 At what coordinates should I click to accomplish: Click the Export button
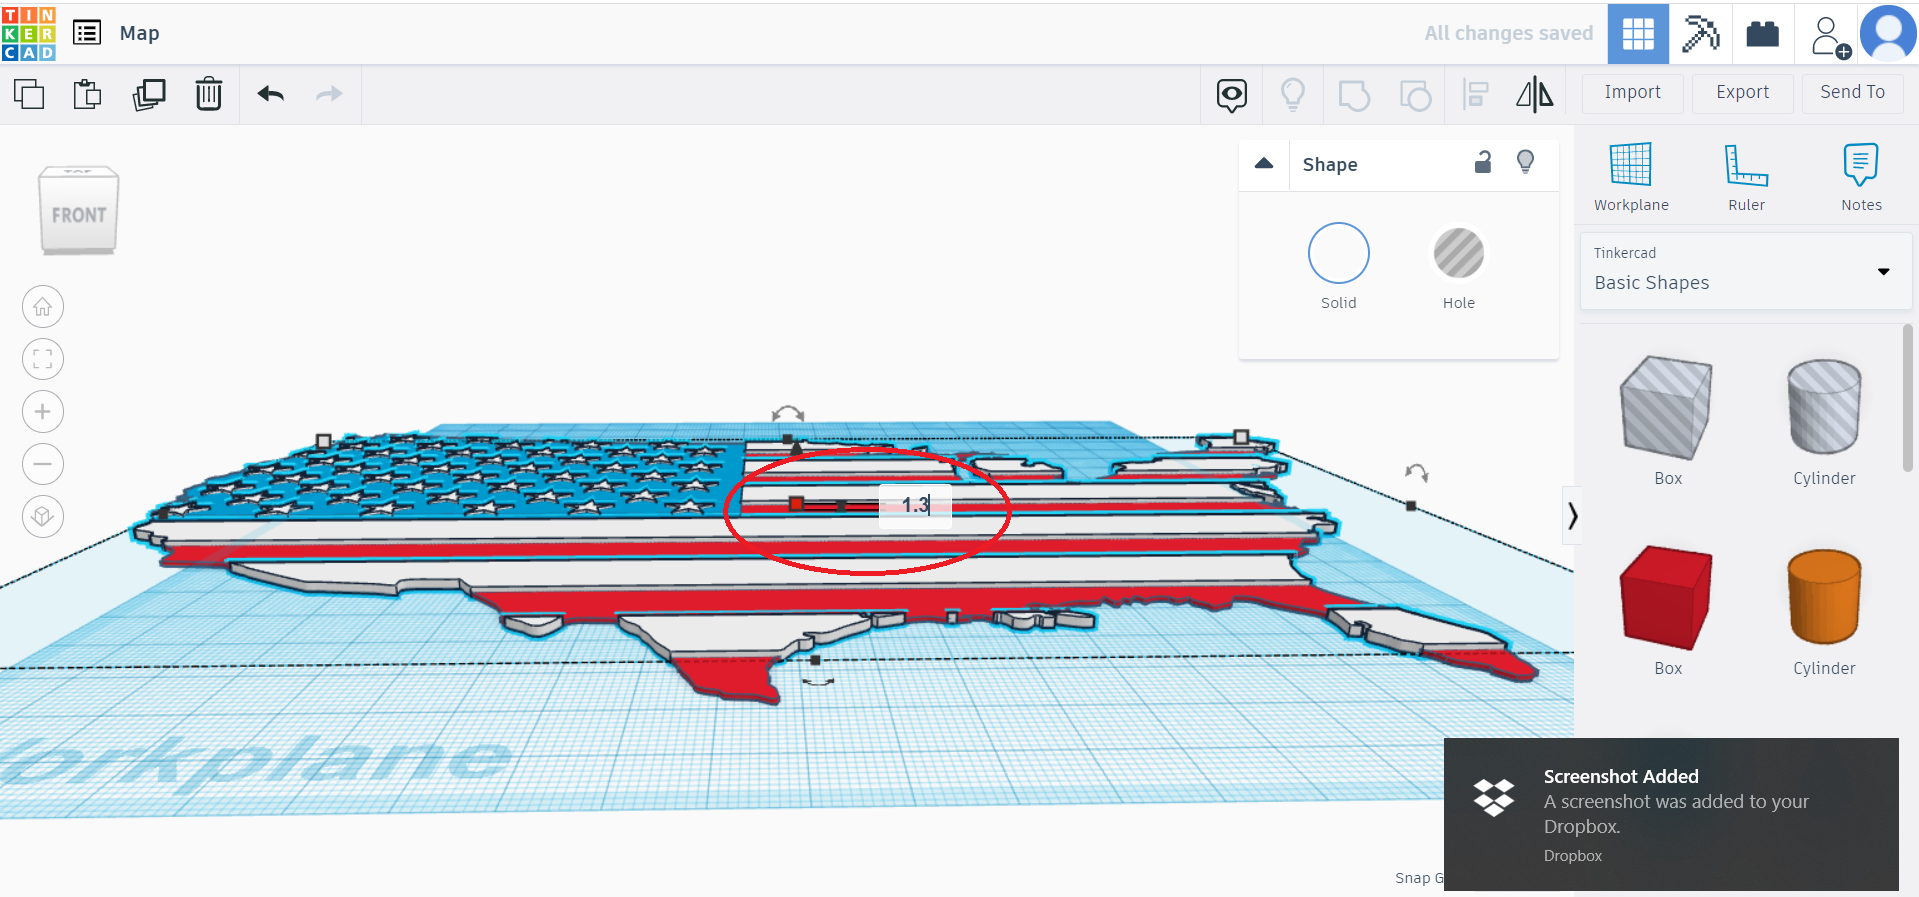point(1742,93)
